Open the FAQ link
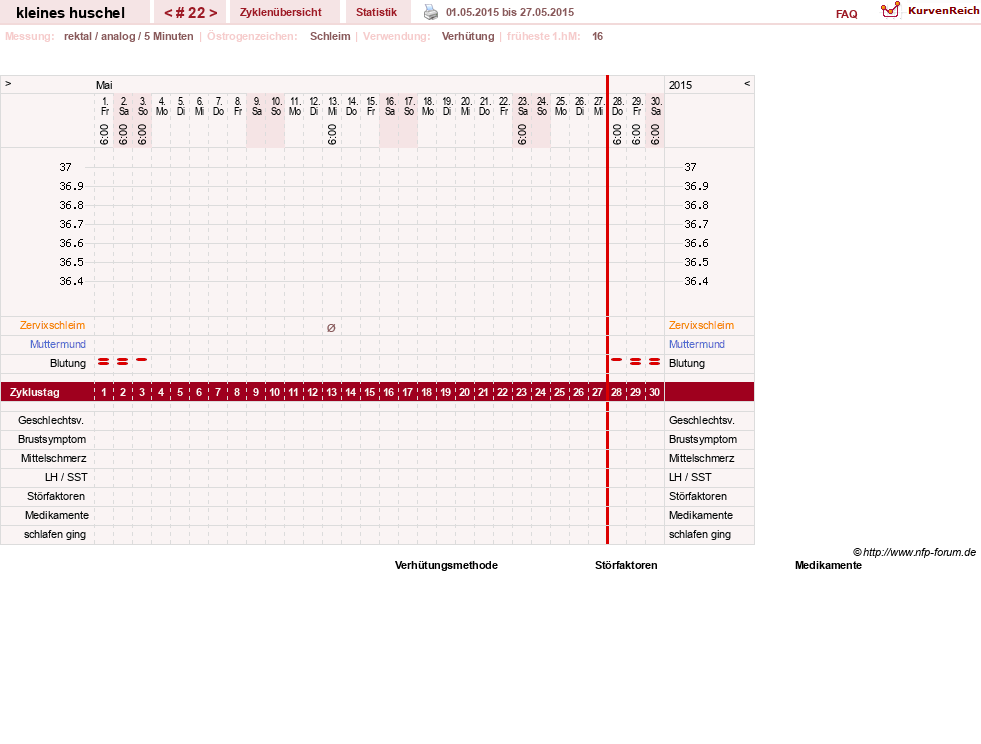The height and width of the screenshot is (744, 981). [x=846, y=14]
